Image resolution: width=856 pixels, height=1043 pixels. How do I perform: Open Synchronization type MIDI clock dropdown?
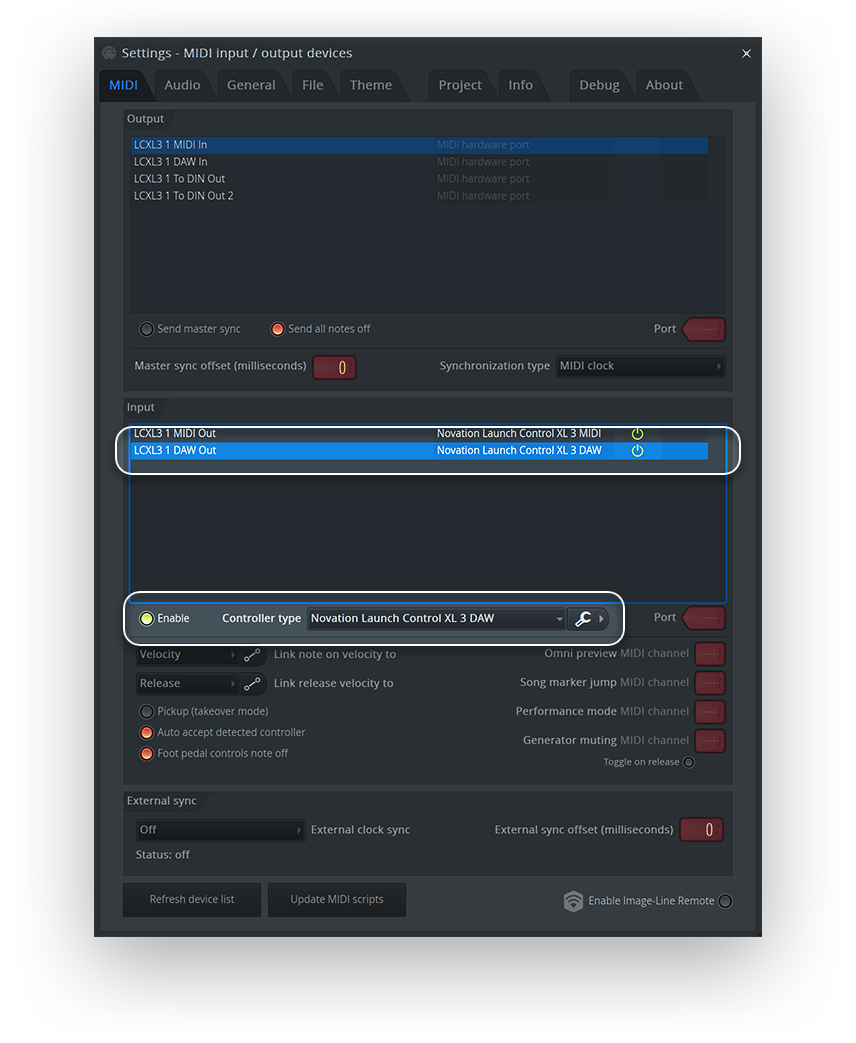pos(641,367)
